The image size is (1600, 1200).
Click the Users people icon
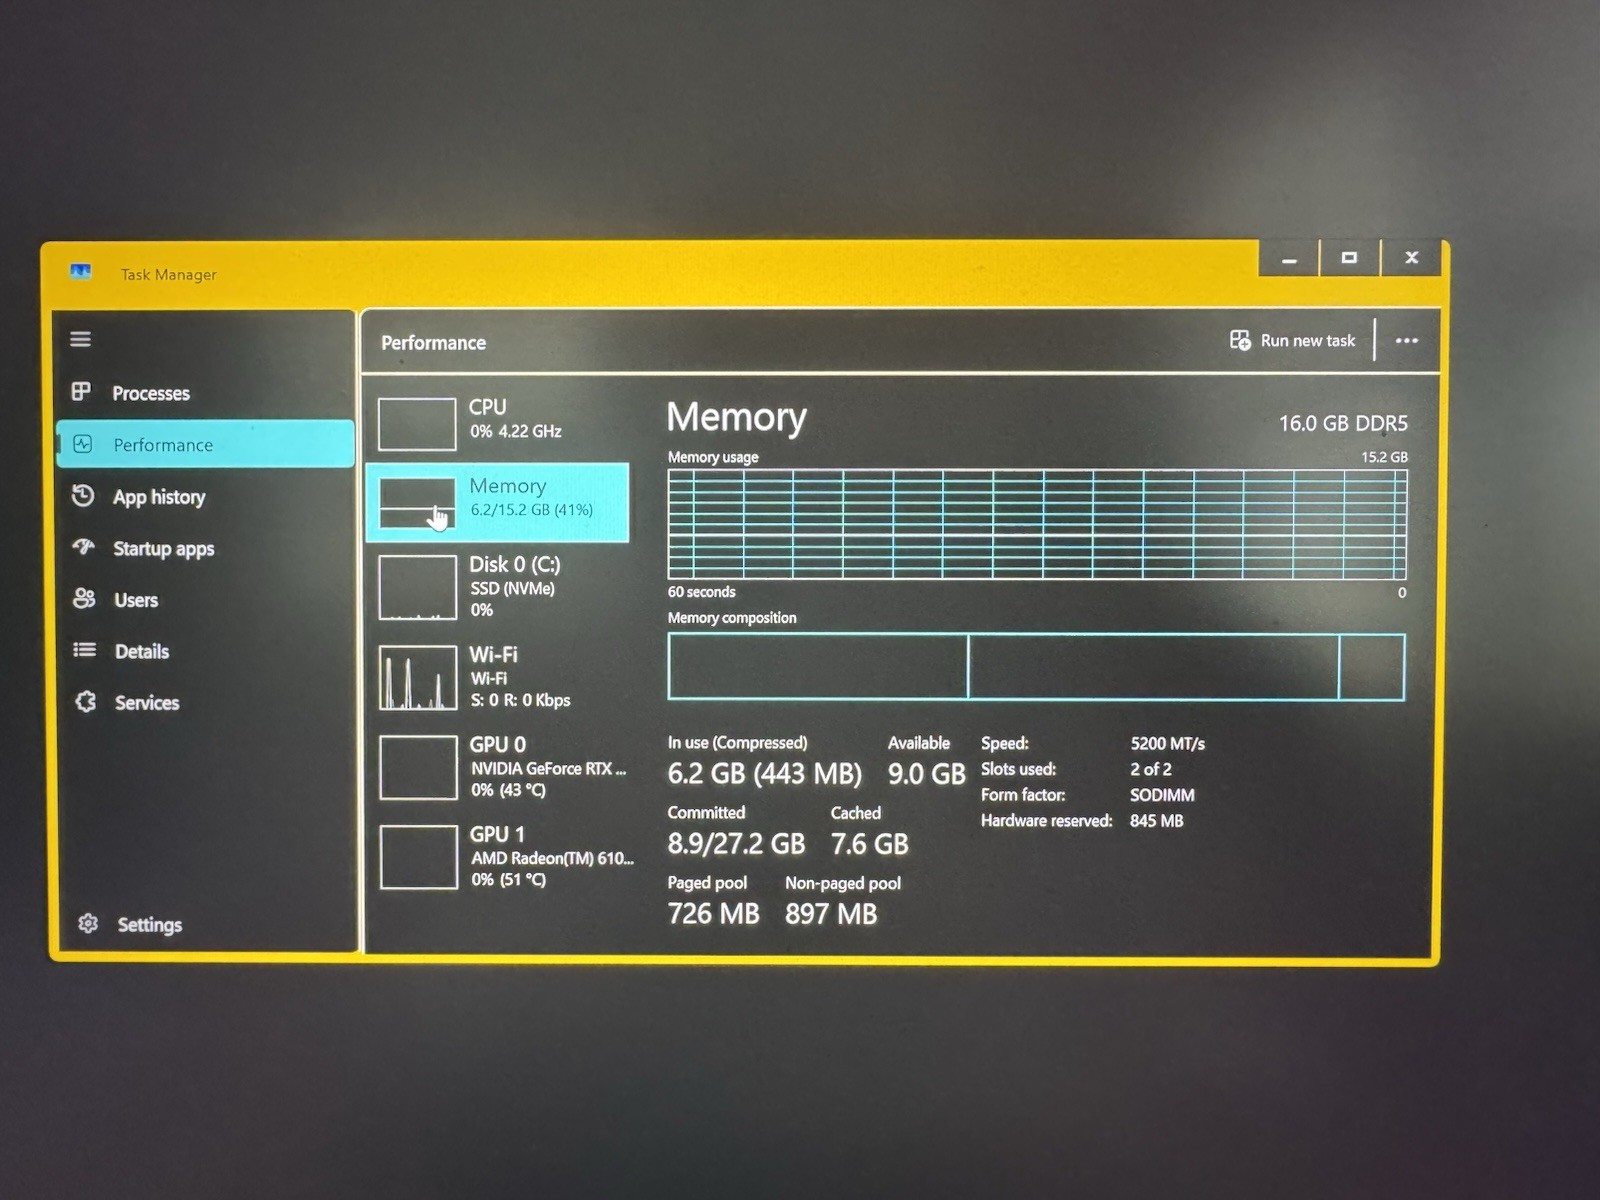pos(84,599)
